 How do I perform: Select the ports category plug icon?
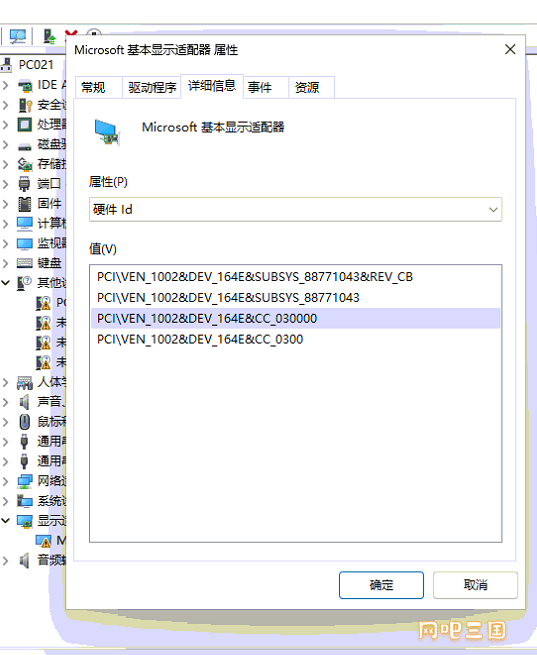pyautogui.click(x=25, y=184)
